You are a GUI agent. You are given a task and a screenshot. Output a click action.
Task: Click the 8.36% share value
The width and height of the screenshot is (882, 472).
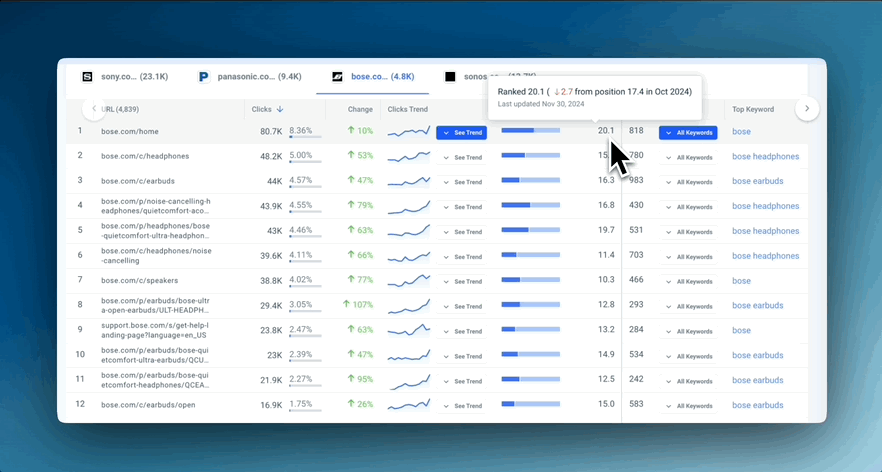point(301,131)
